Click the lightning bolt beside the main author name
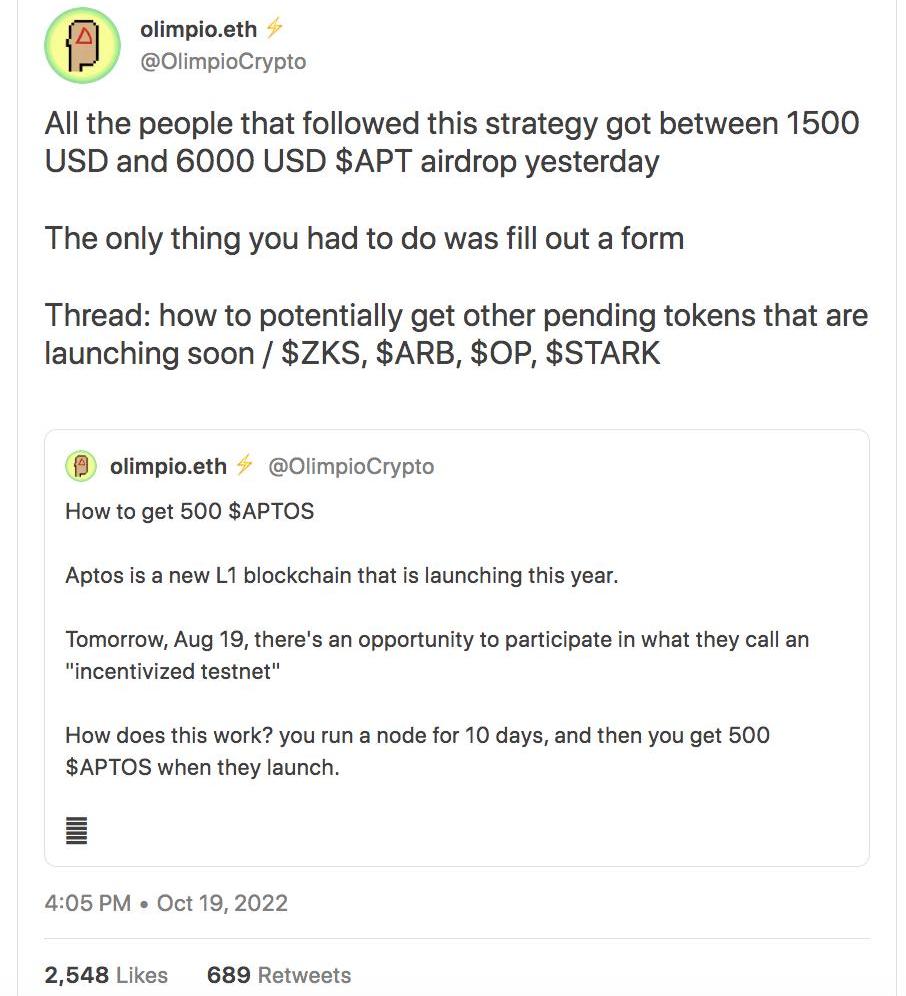 pos(272,31)
